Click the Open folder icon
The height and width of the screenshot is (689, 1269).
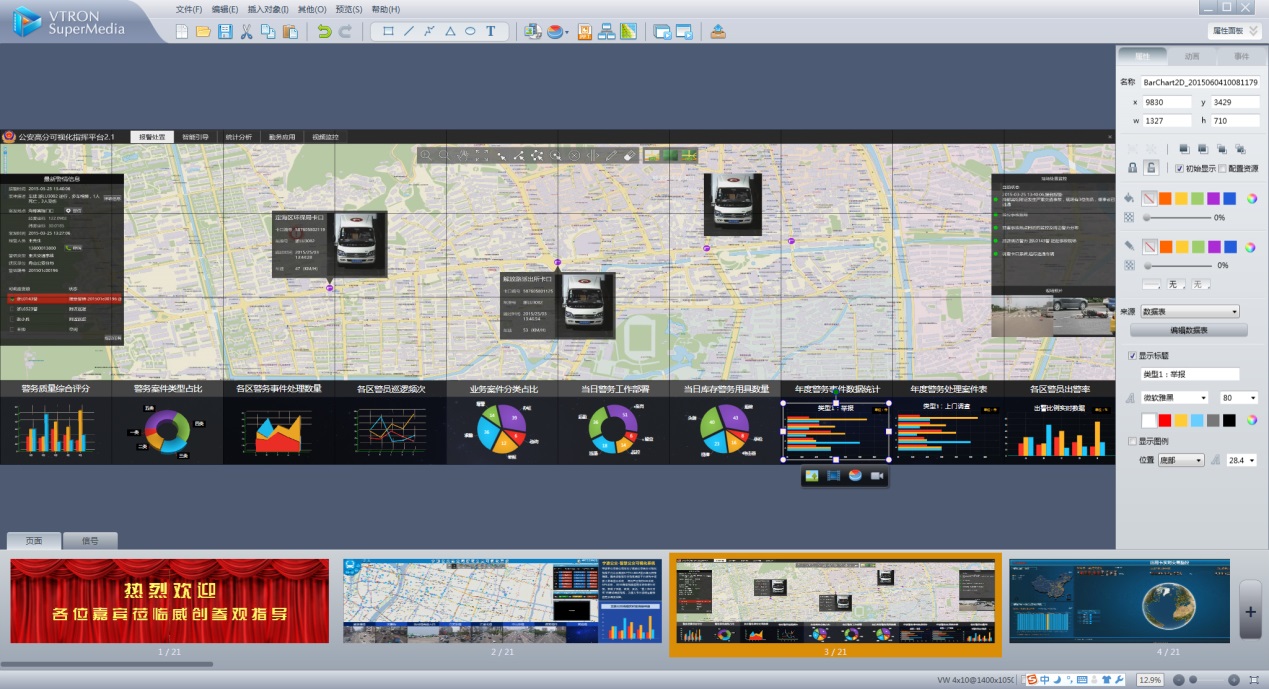click(x=203, y=32)
